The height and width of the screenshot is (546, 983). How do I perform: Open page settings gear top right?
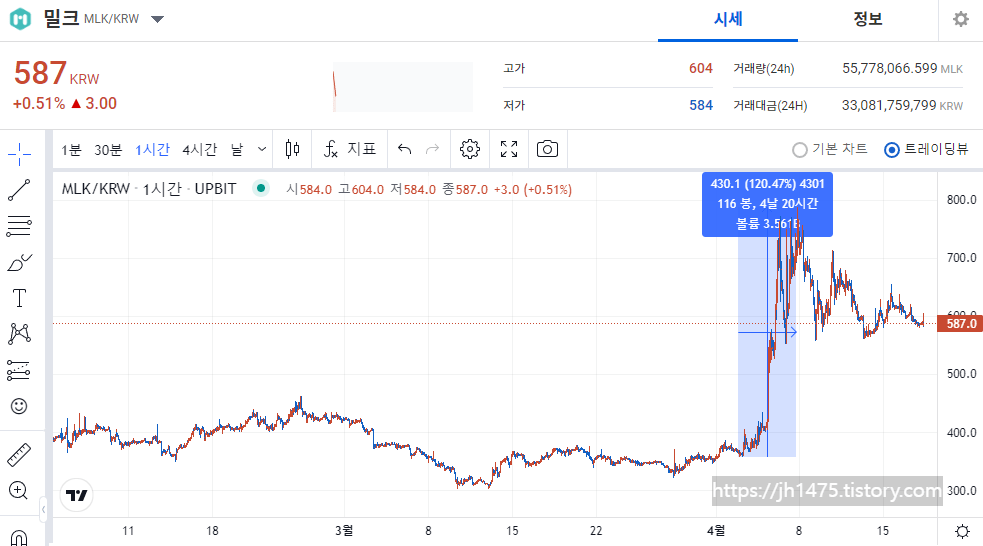point(960,19)
